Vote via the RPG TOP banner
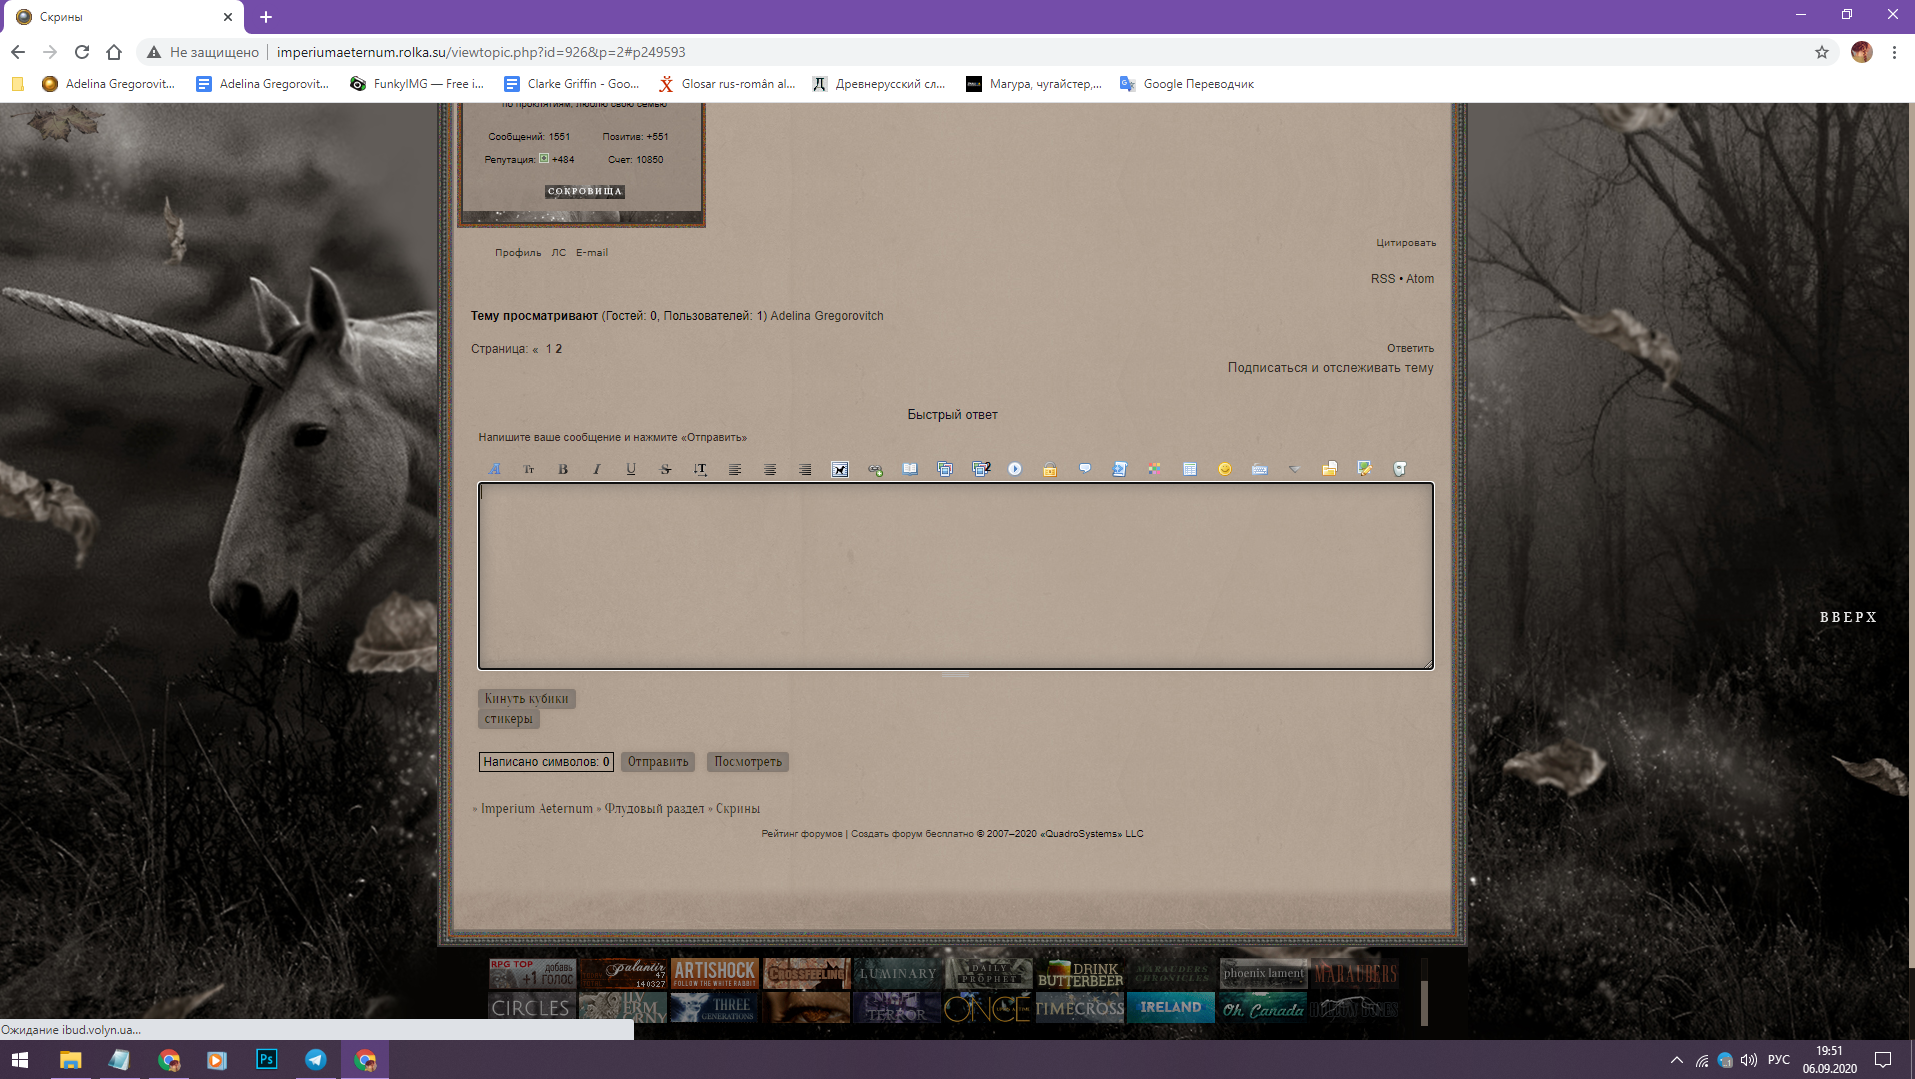The height and width of the screenshot is (1079, 1915). pos(532,973)
